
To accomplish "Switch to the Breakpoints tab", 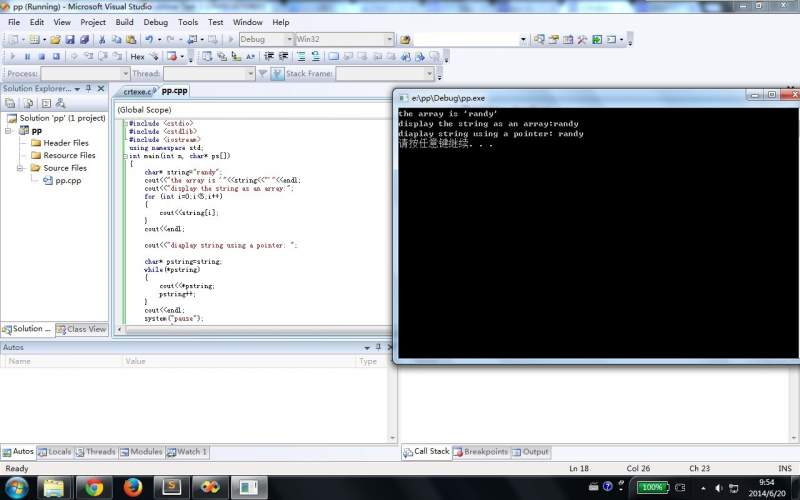I will [x=485, y=452].
